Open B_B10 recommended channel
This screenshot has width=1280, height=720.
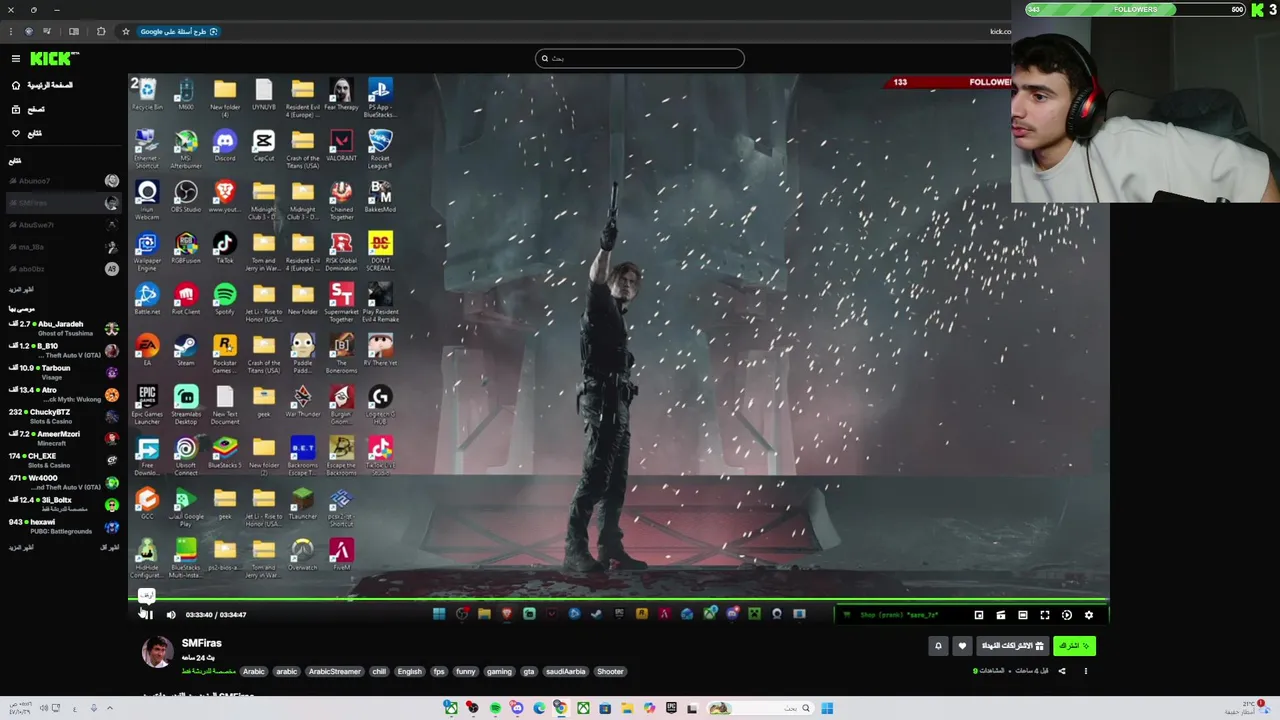click(x=63, y=350)
